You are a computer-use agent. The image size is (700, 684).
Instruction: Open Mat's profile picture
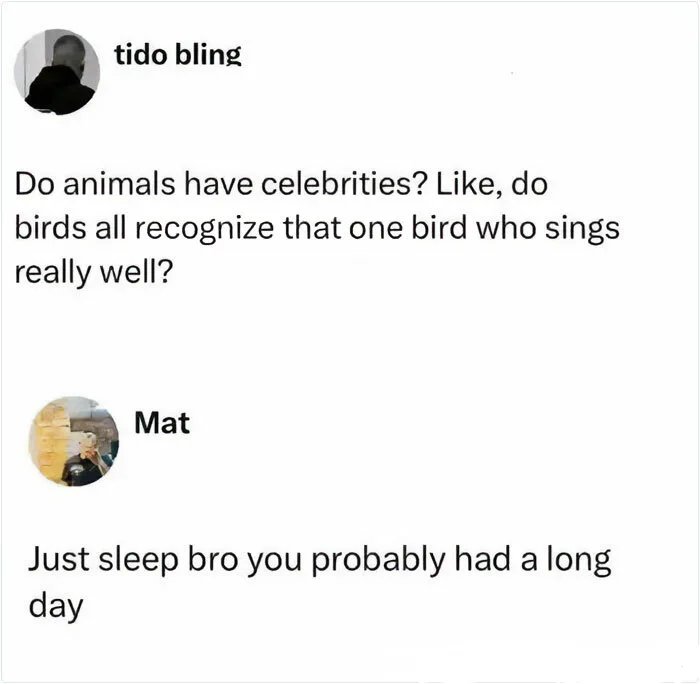(x=74, y=441)
